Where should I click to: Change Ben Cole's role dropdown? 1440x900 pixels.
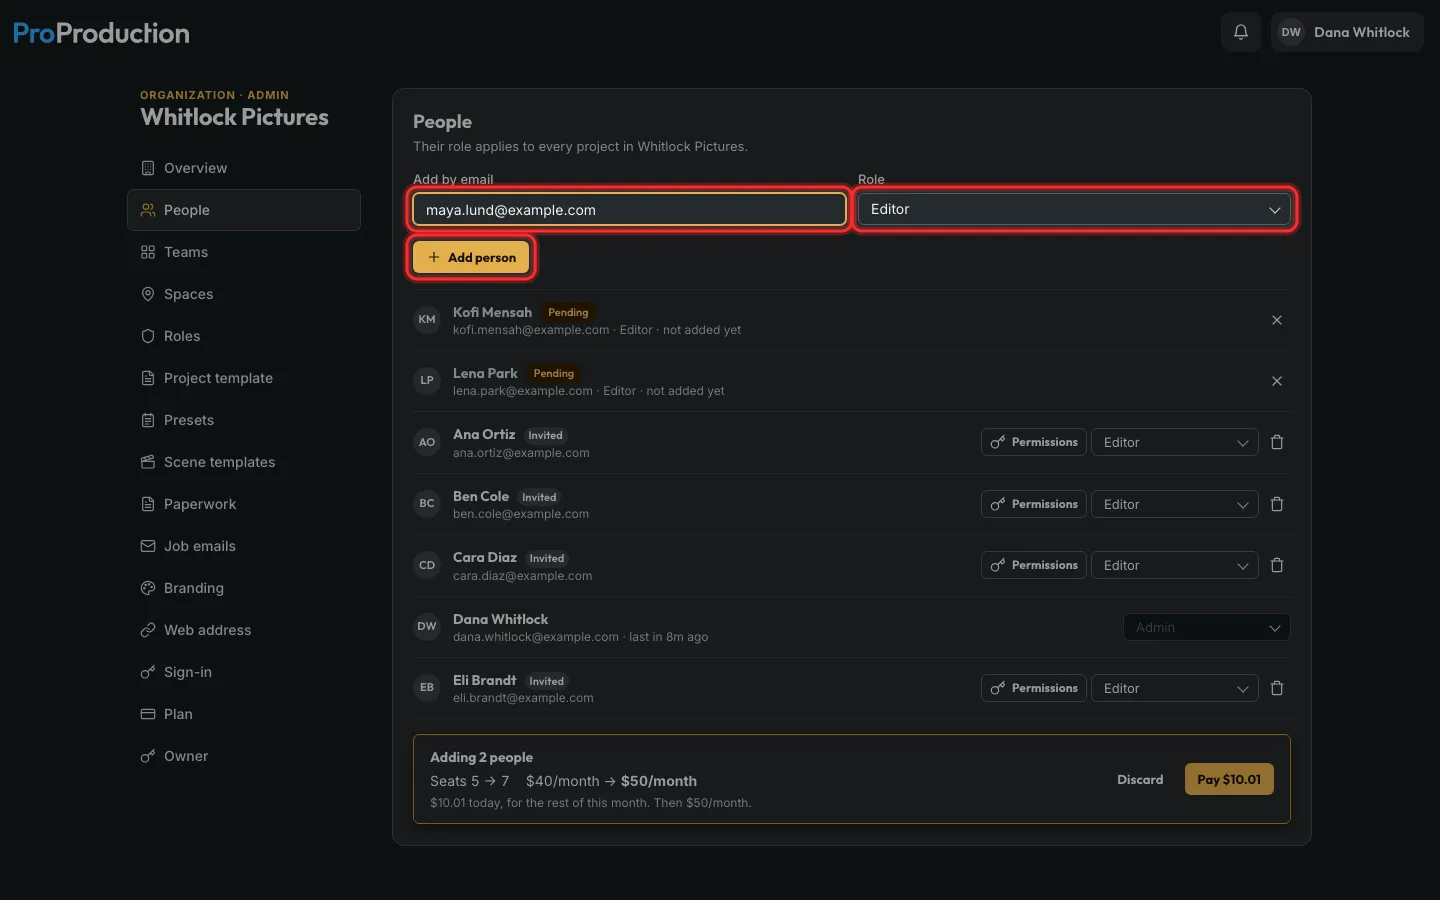(1175, 504)
